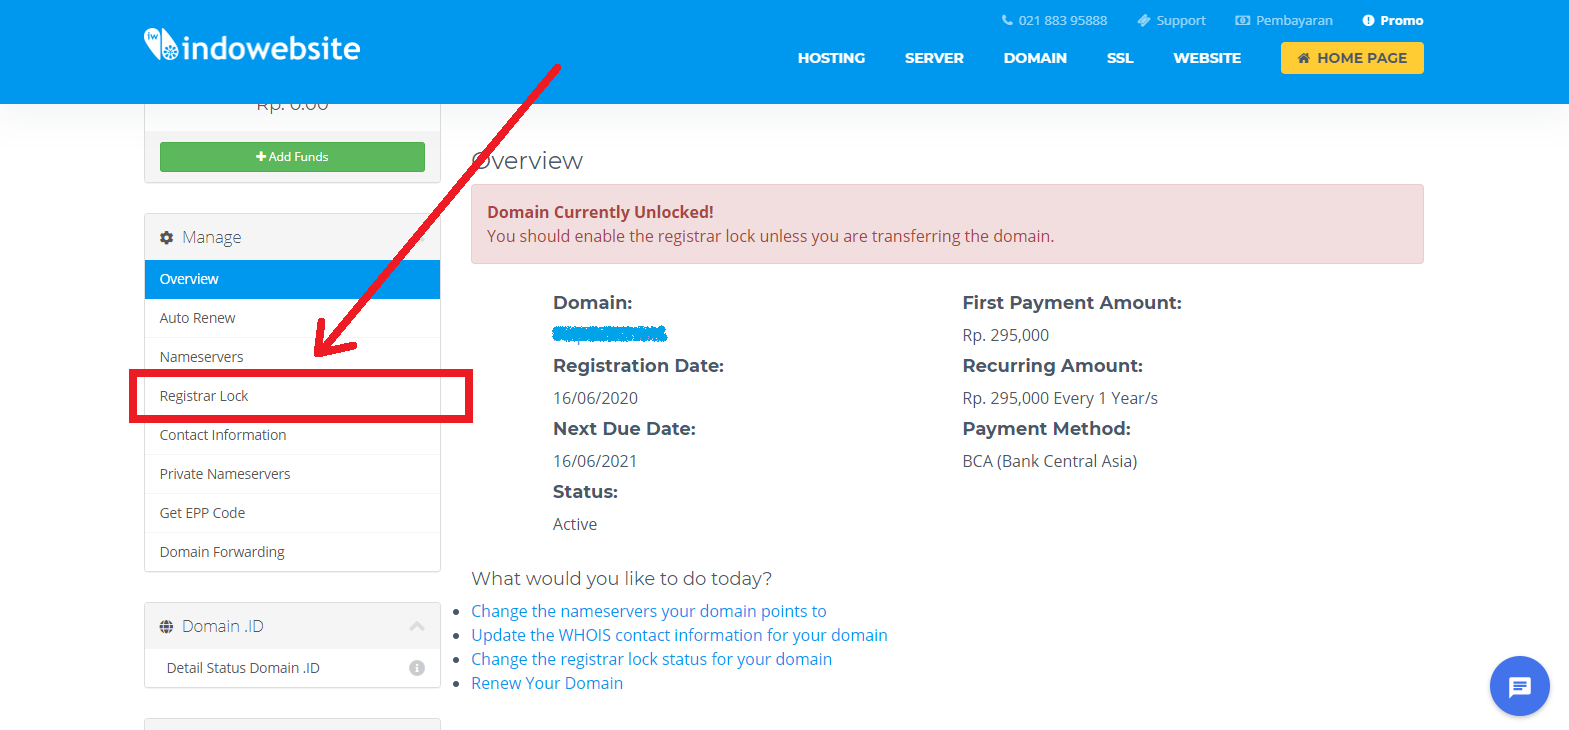This screenshot has width=1569, height=730.
Task: Open 'Renew Your Domain' link
Action: click(x=547, y=683)
